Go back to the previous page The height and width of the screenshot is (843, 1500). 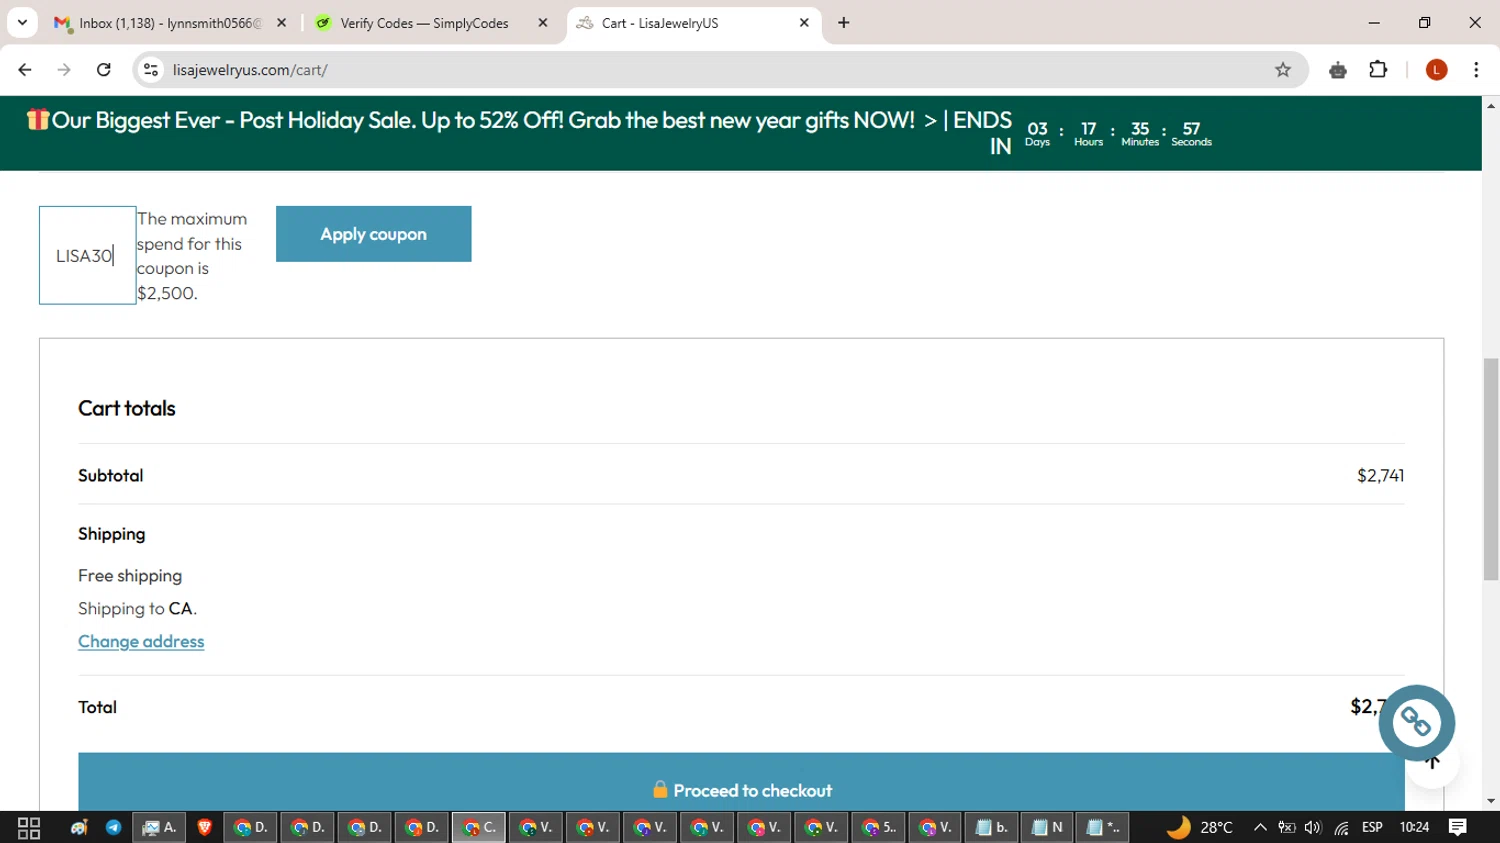(25, 70)
